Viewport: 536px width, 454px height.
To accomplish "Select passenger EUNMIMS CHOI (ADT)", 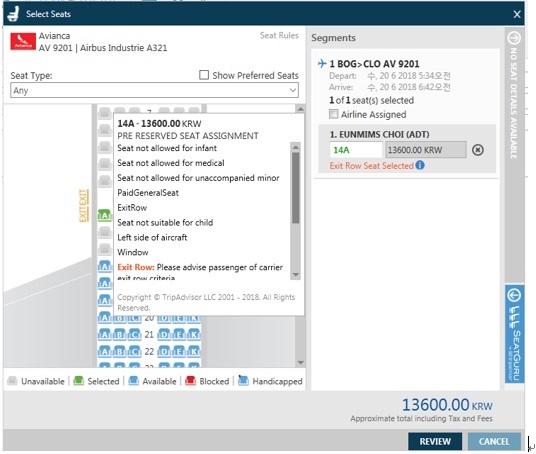I will pyautogui.click(x=379, y=134).
